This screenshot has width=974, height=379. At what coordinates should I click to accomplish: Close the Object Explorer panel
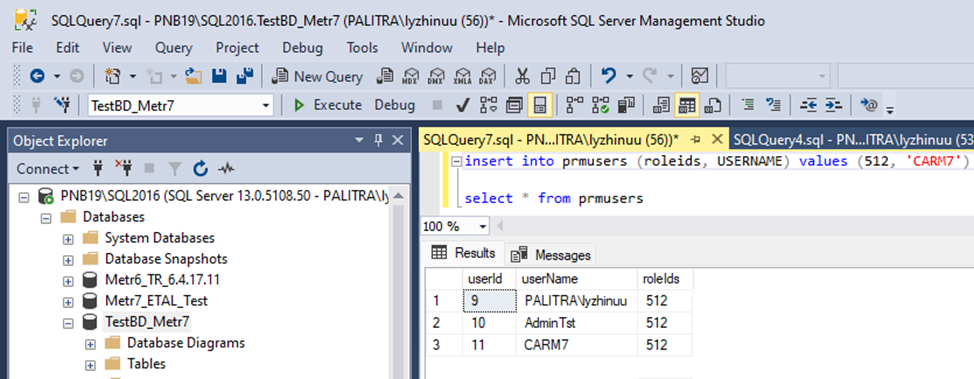tap(398, 140)
